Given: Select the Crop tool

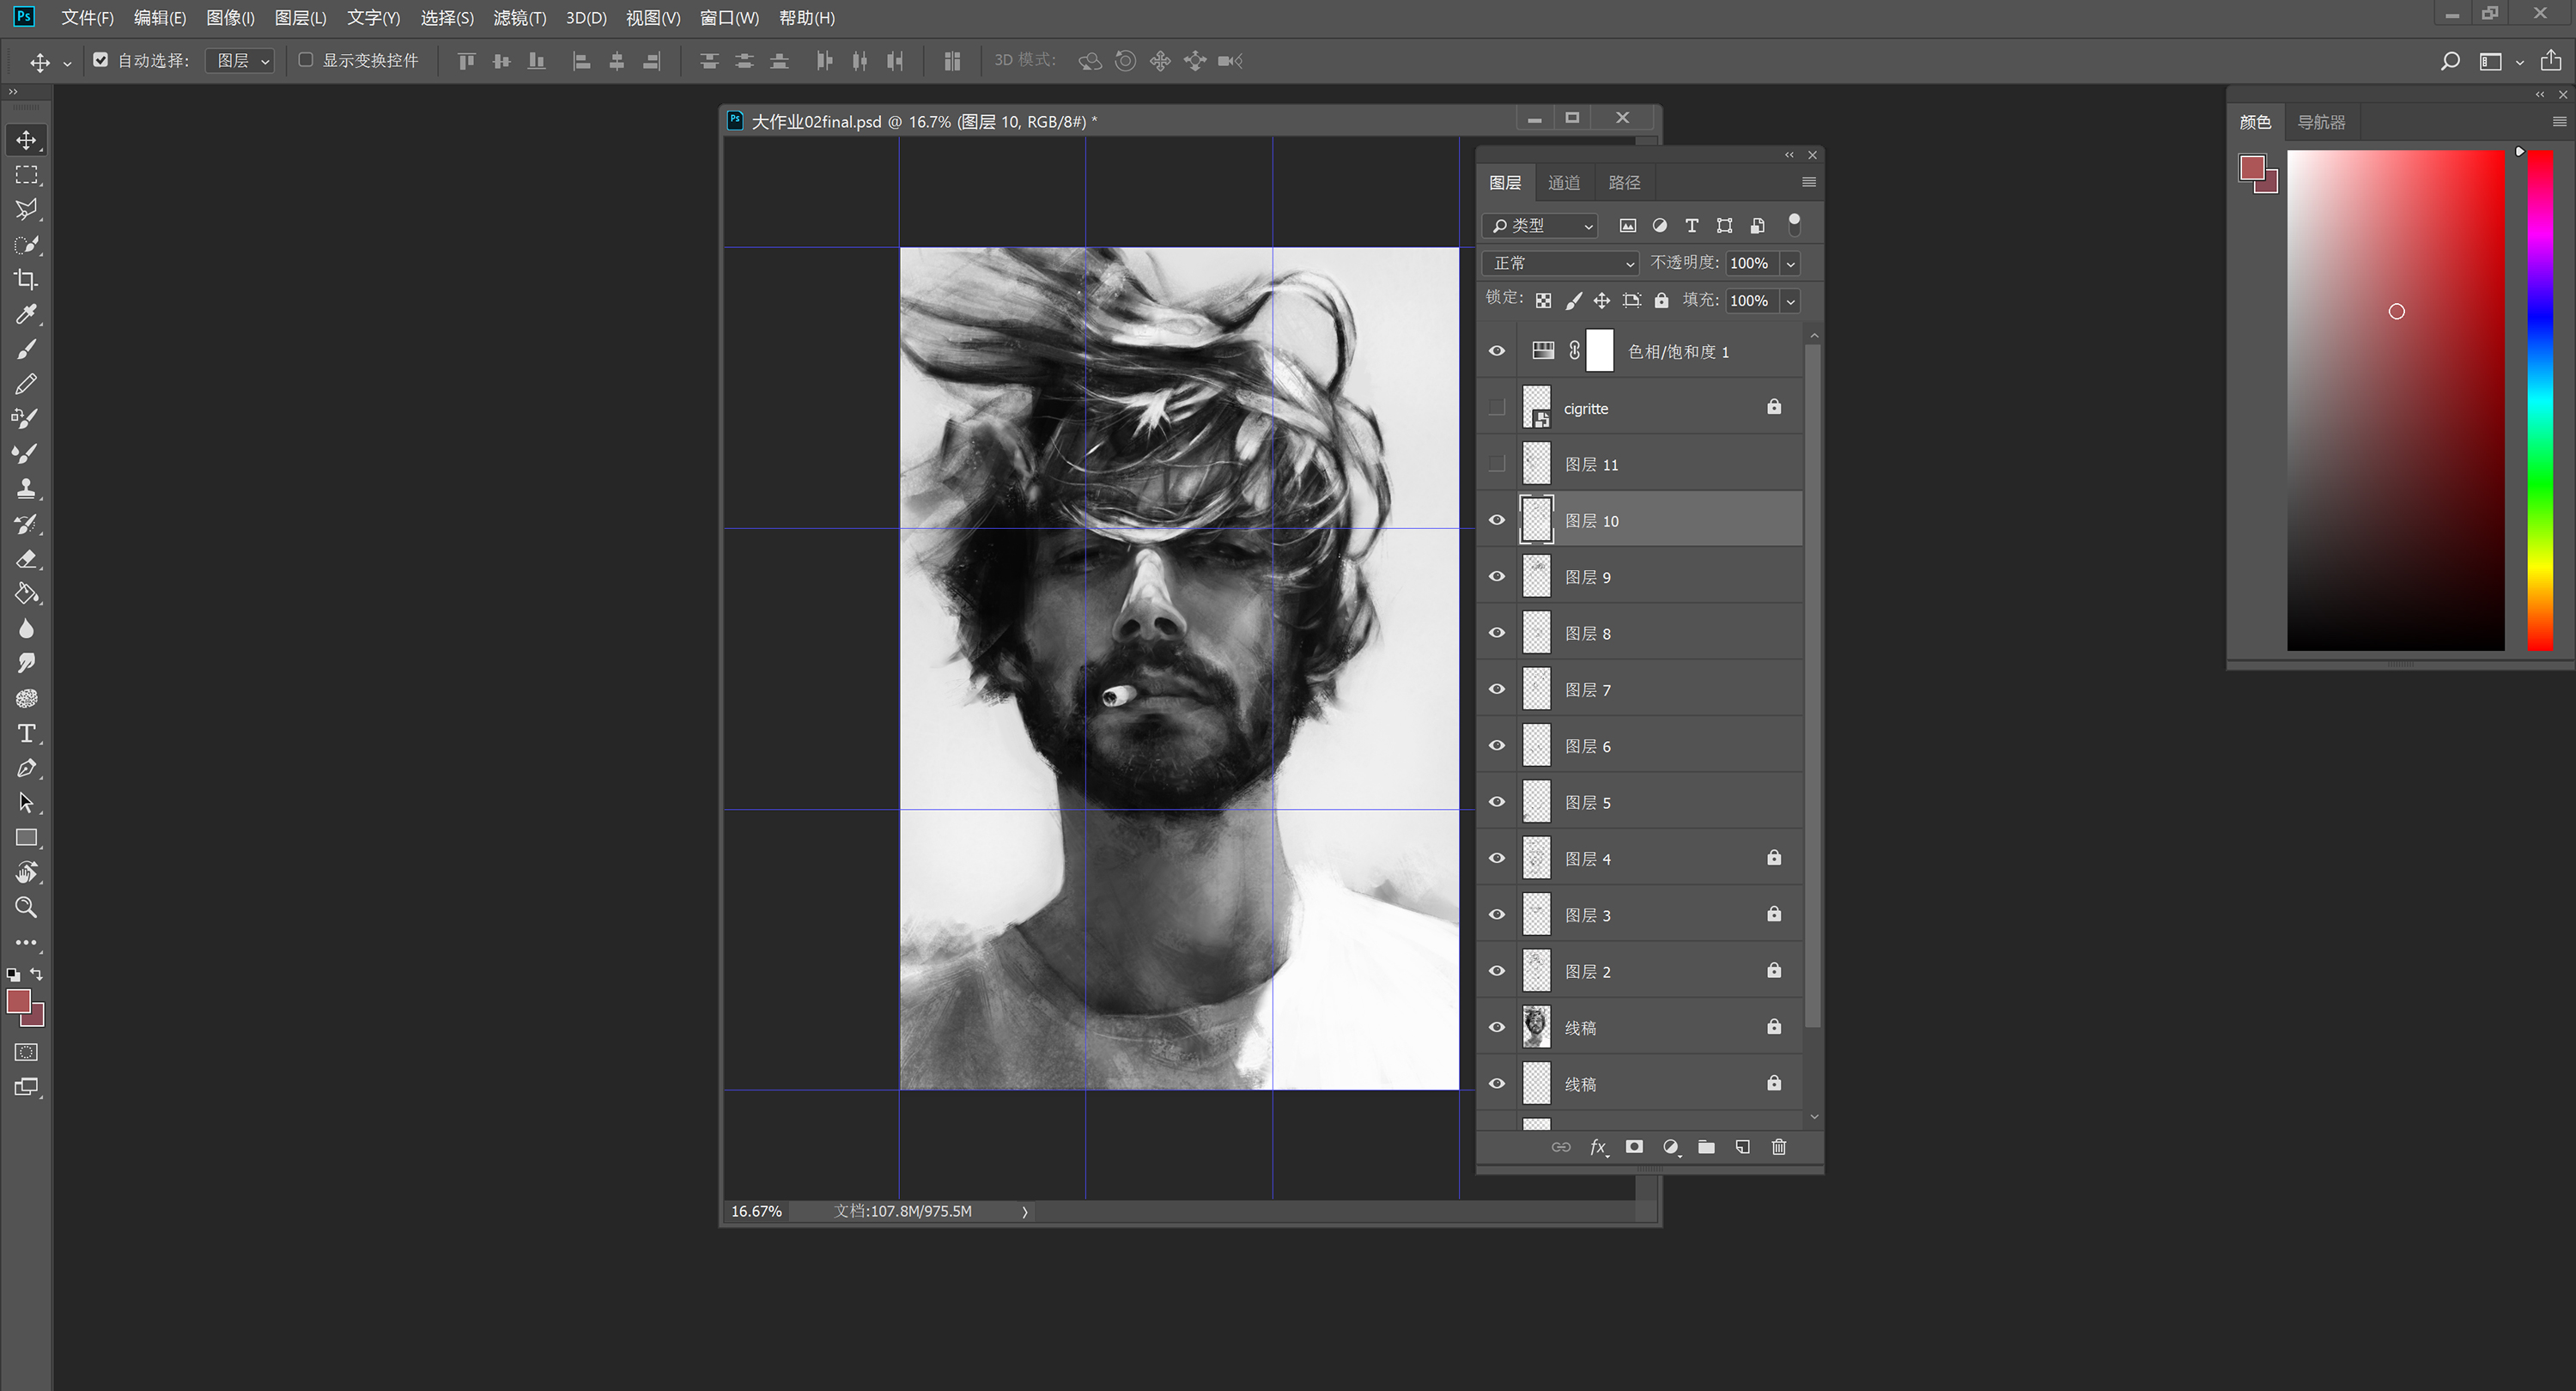Looking at the screenshot, I should 26,279.
